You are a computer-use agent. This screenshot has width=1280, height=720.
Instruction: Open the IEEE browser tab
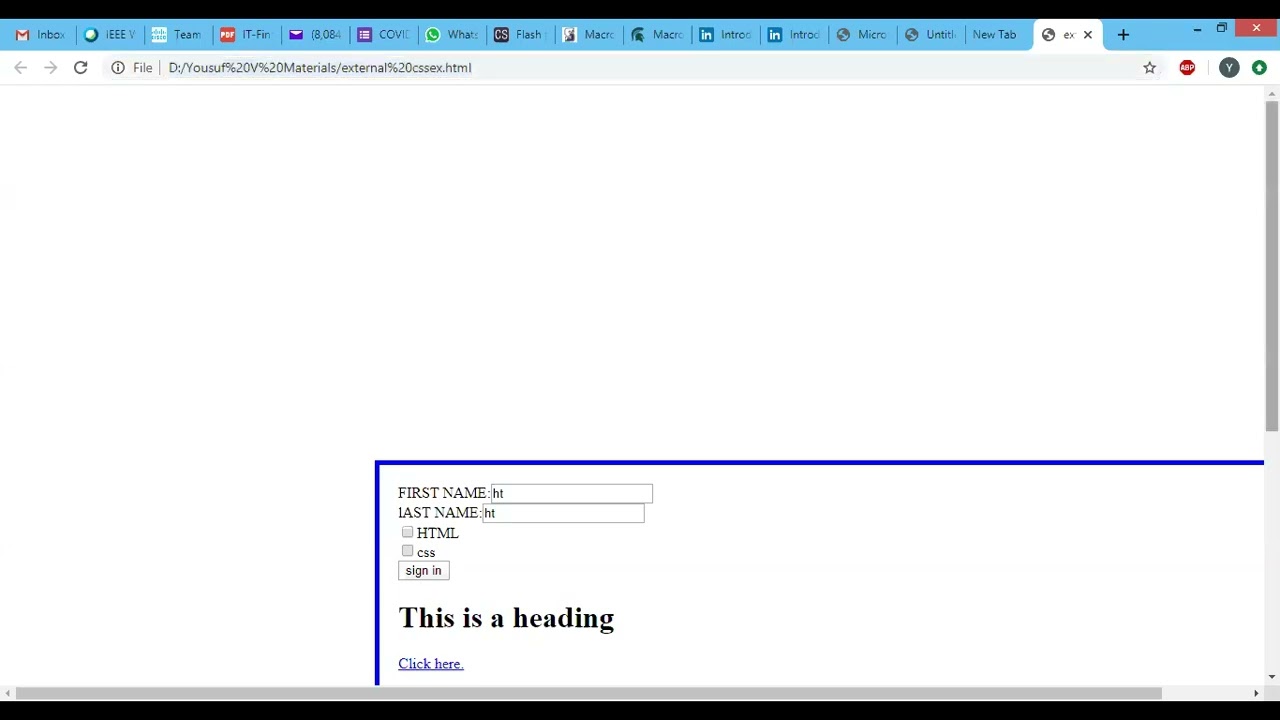point(109,34)
